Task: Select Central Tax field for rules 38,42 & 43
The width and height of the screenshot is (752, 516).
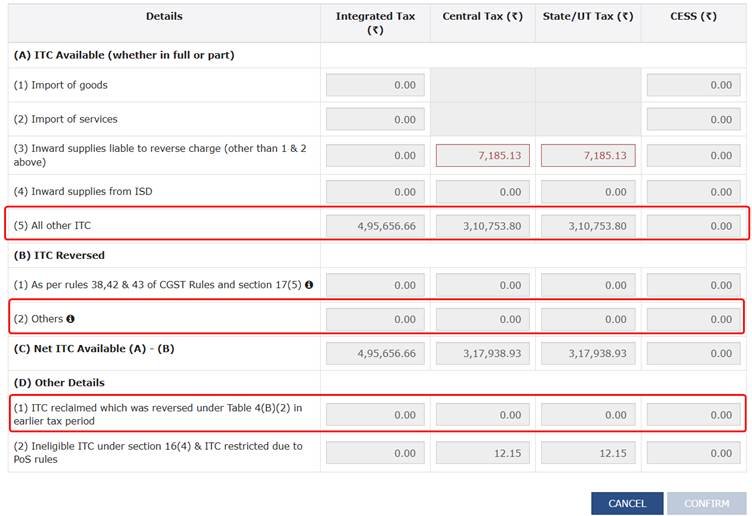Action: [483, 285]
